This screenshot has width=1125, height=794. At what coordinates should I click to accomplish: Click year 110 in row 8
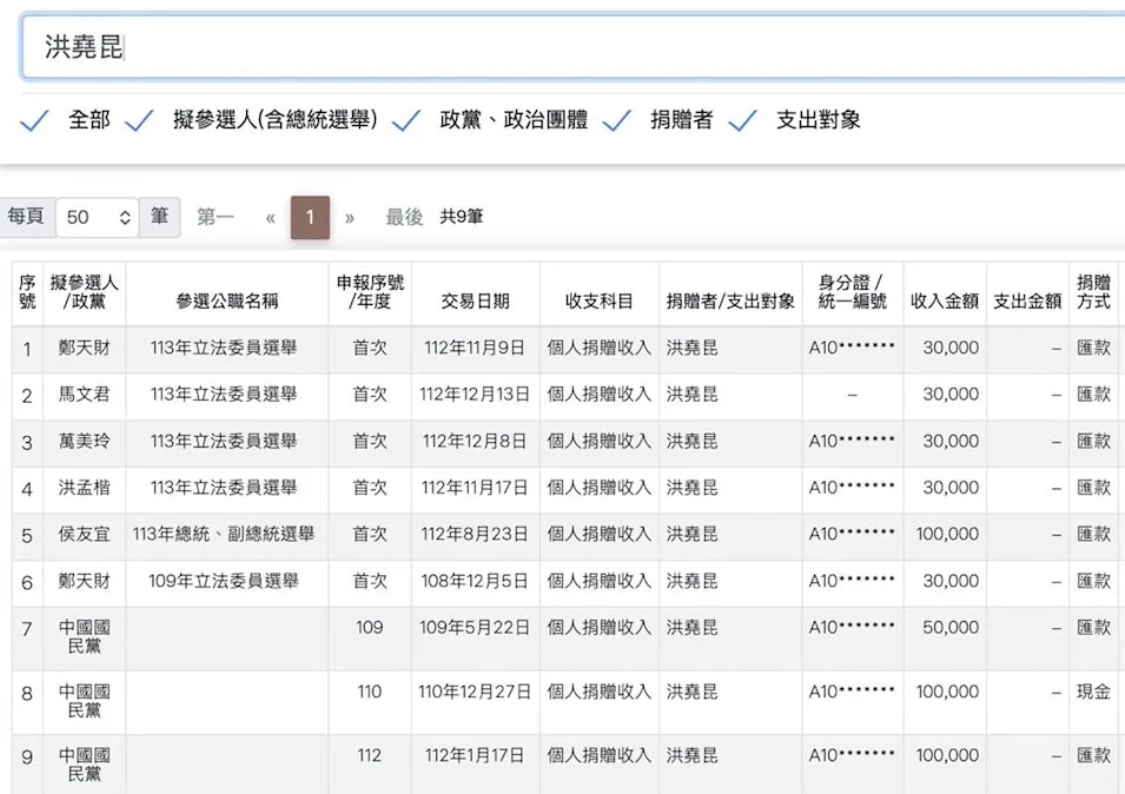(x=369, y=691)
